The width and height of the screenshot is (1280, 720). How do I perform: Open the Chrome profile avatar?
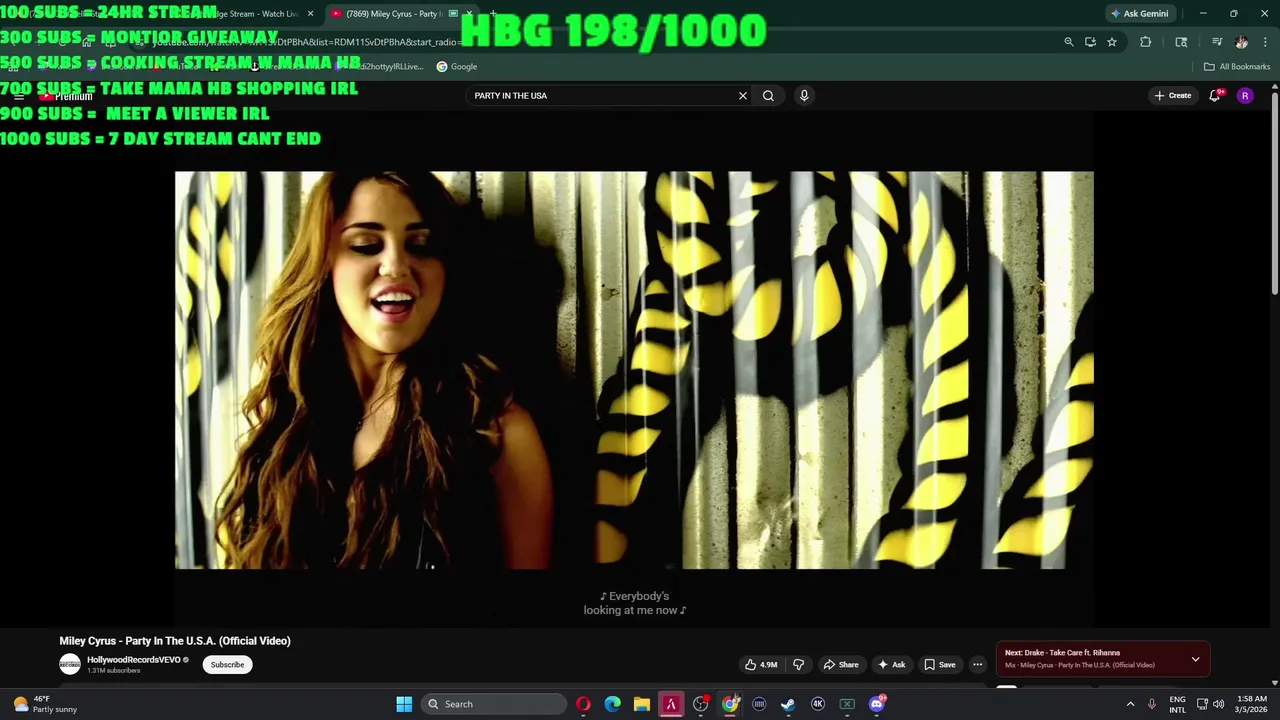pyautogui.click(x=1241, y=42)
